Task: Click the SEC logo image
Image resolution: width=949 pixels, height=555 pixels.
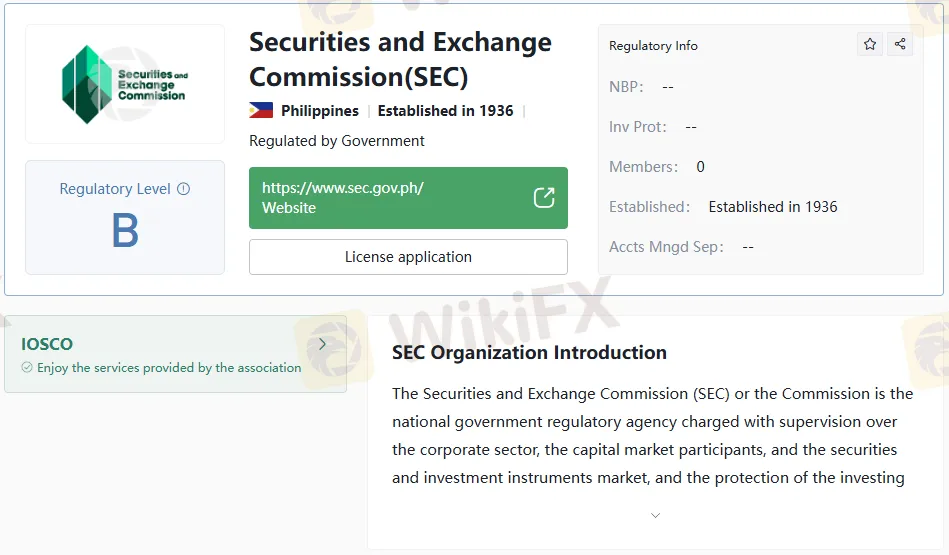Action: tap(125, 84)
